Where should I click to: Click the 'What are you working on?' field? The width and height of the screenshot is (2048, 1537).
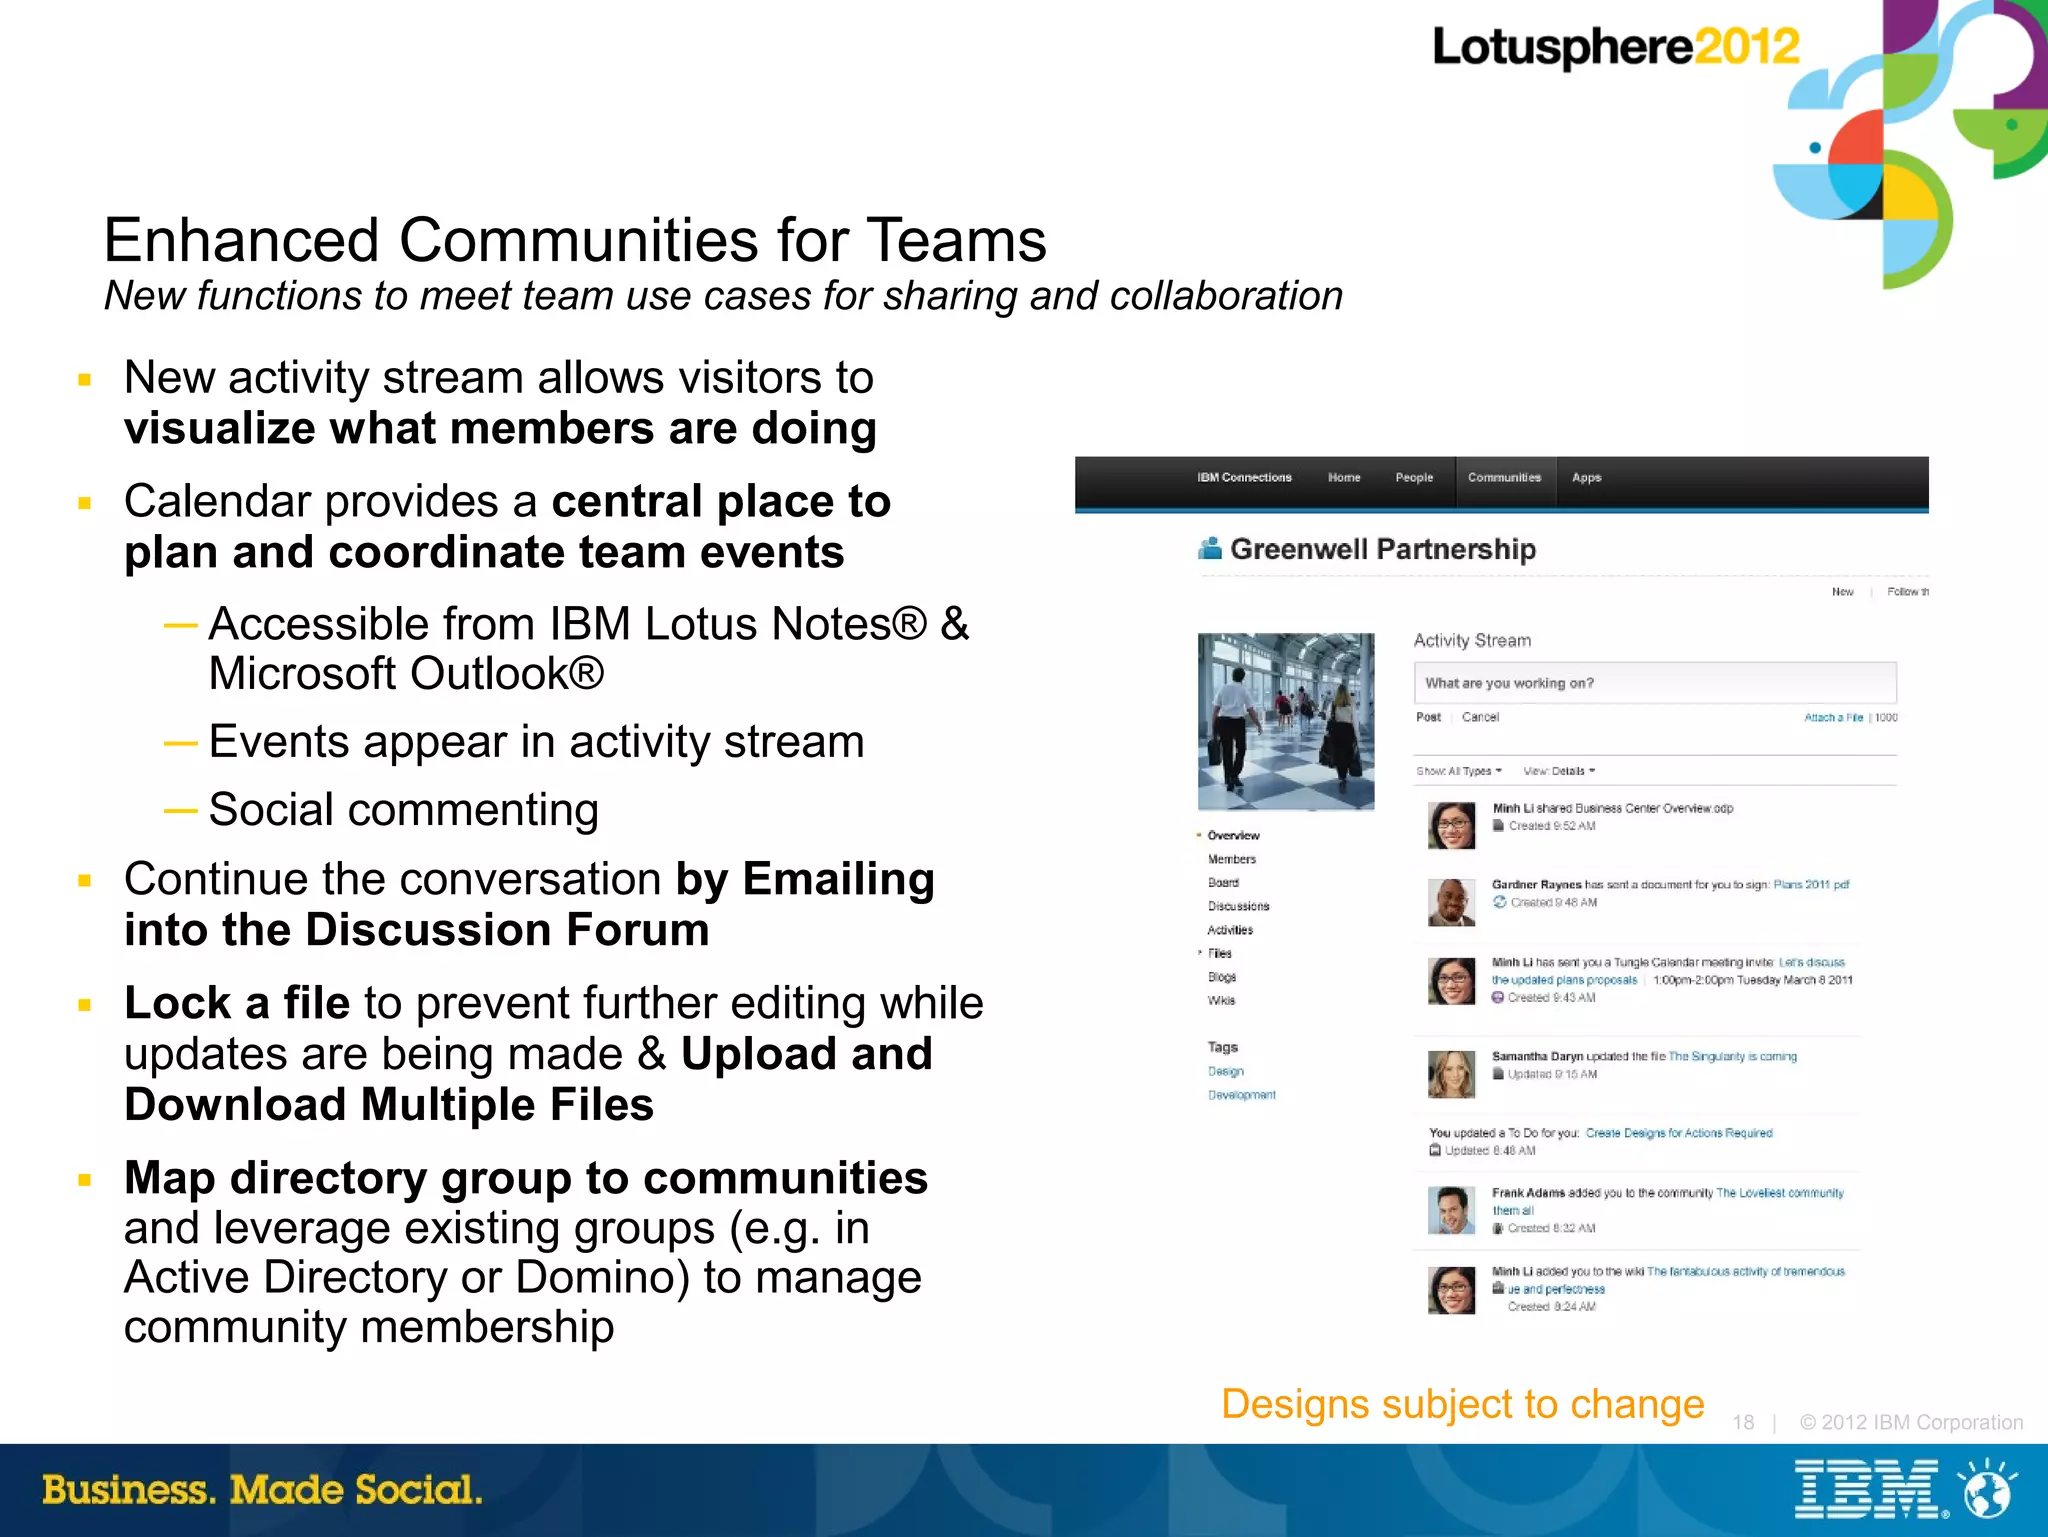[x=1655, y=683]
